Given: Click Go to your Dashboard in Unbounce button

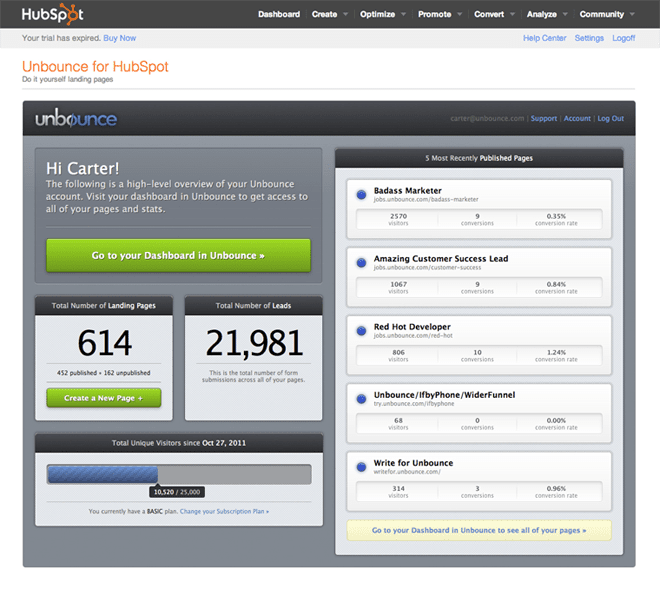Looking at the screenshot, I should [178, 256].
